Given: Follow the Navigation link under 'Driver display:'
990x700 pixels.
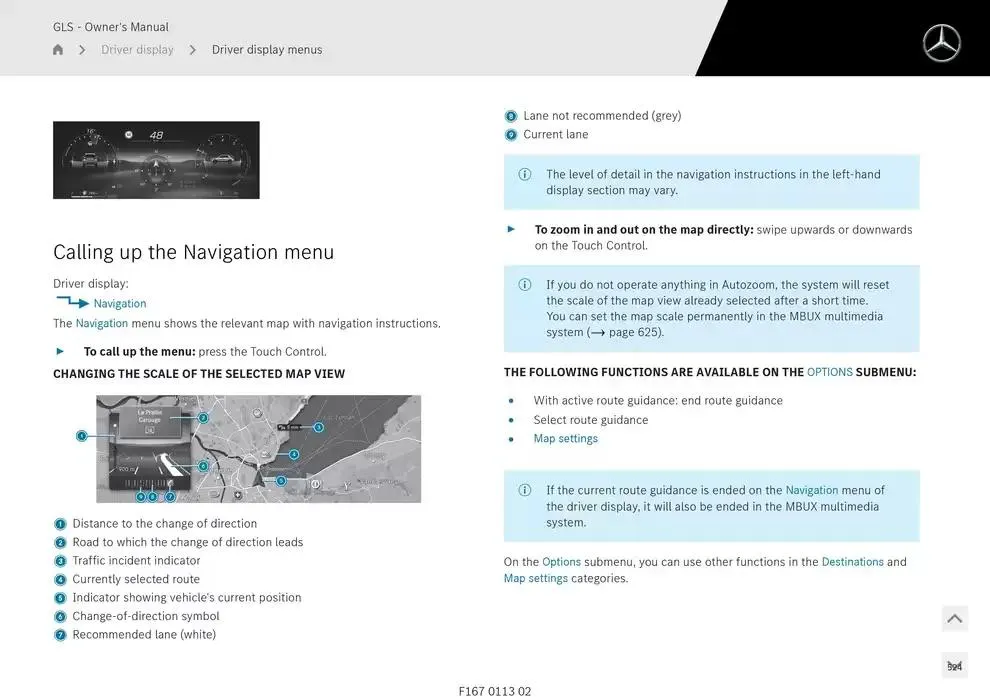Looking at the screenshot, I should click(120, 304).
